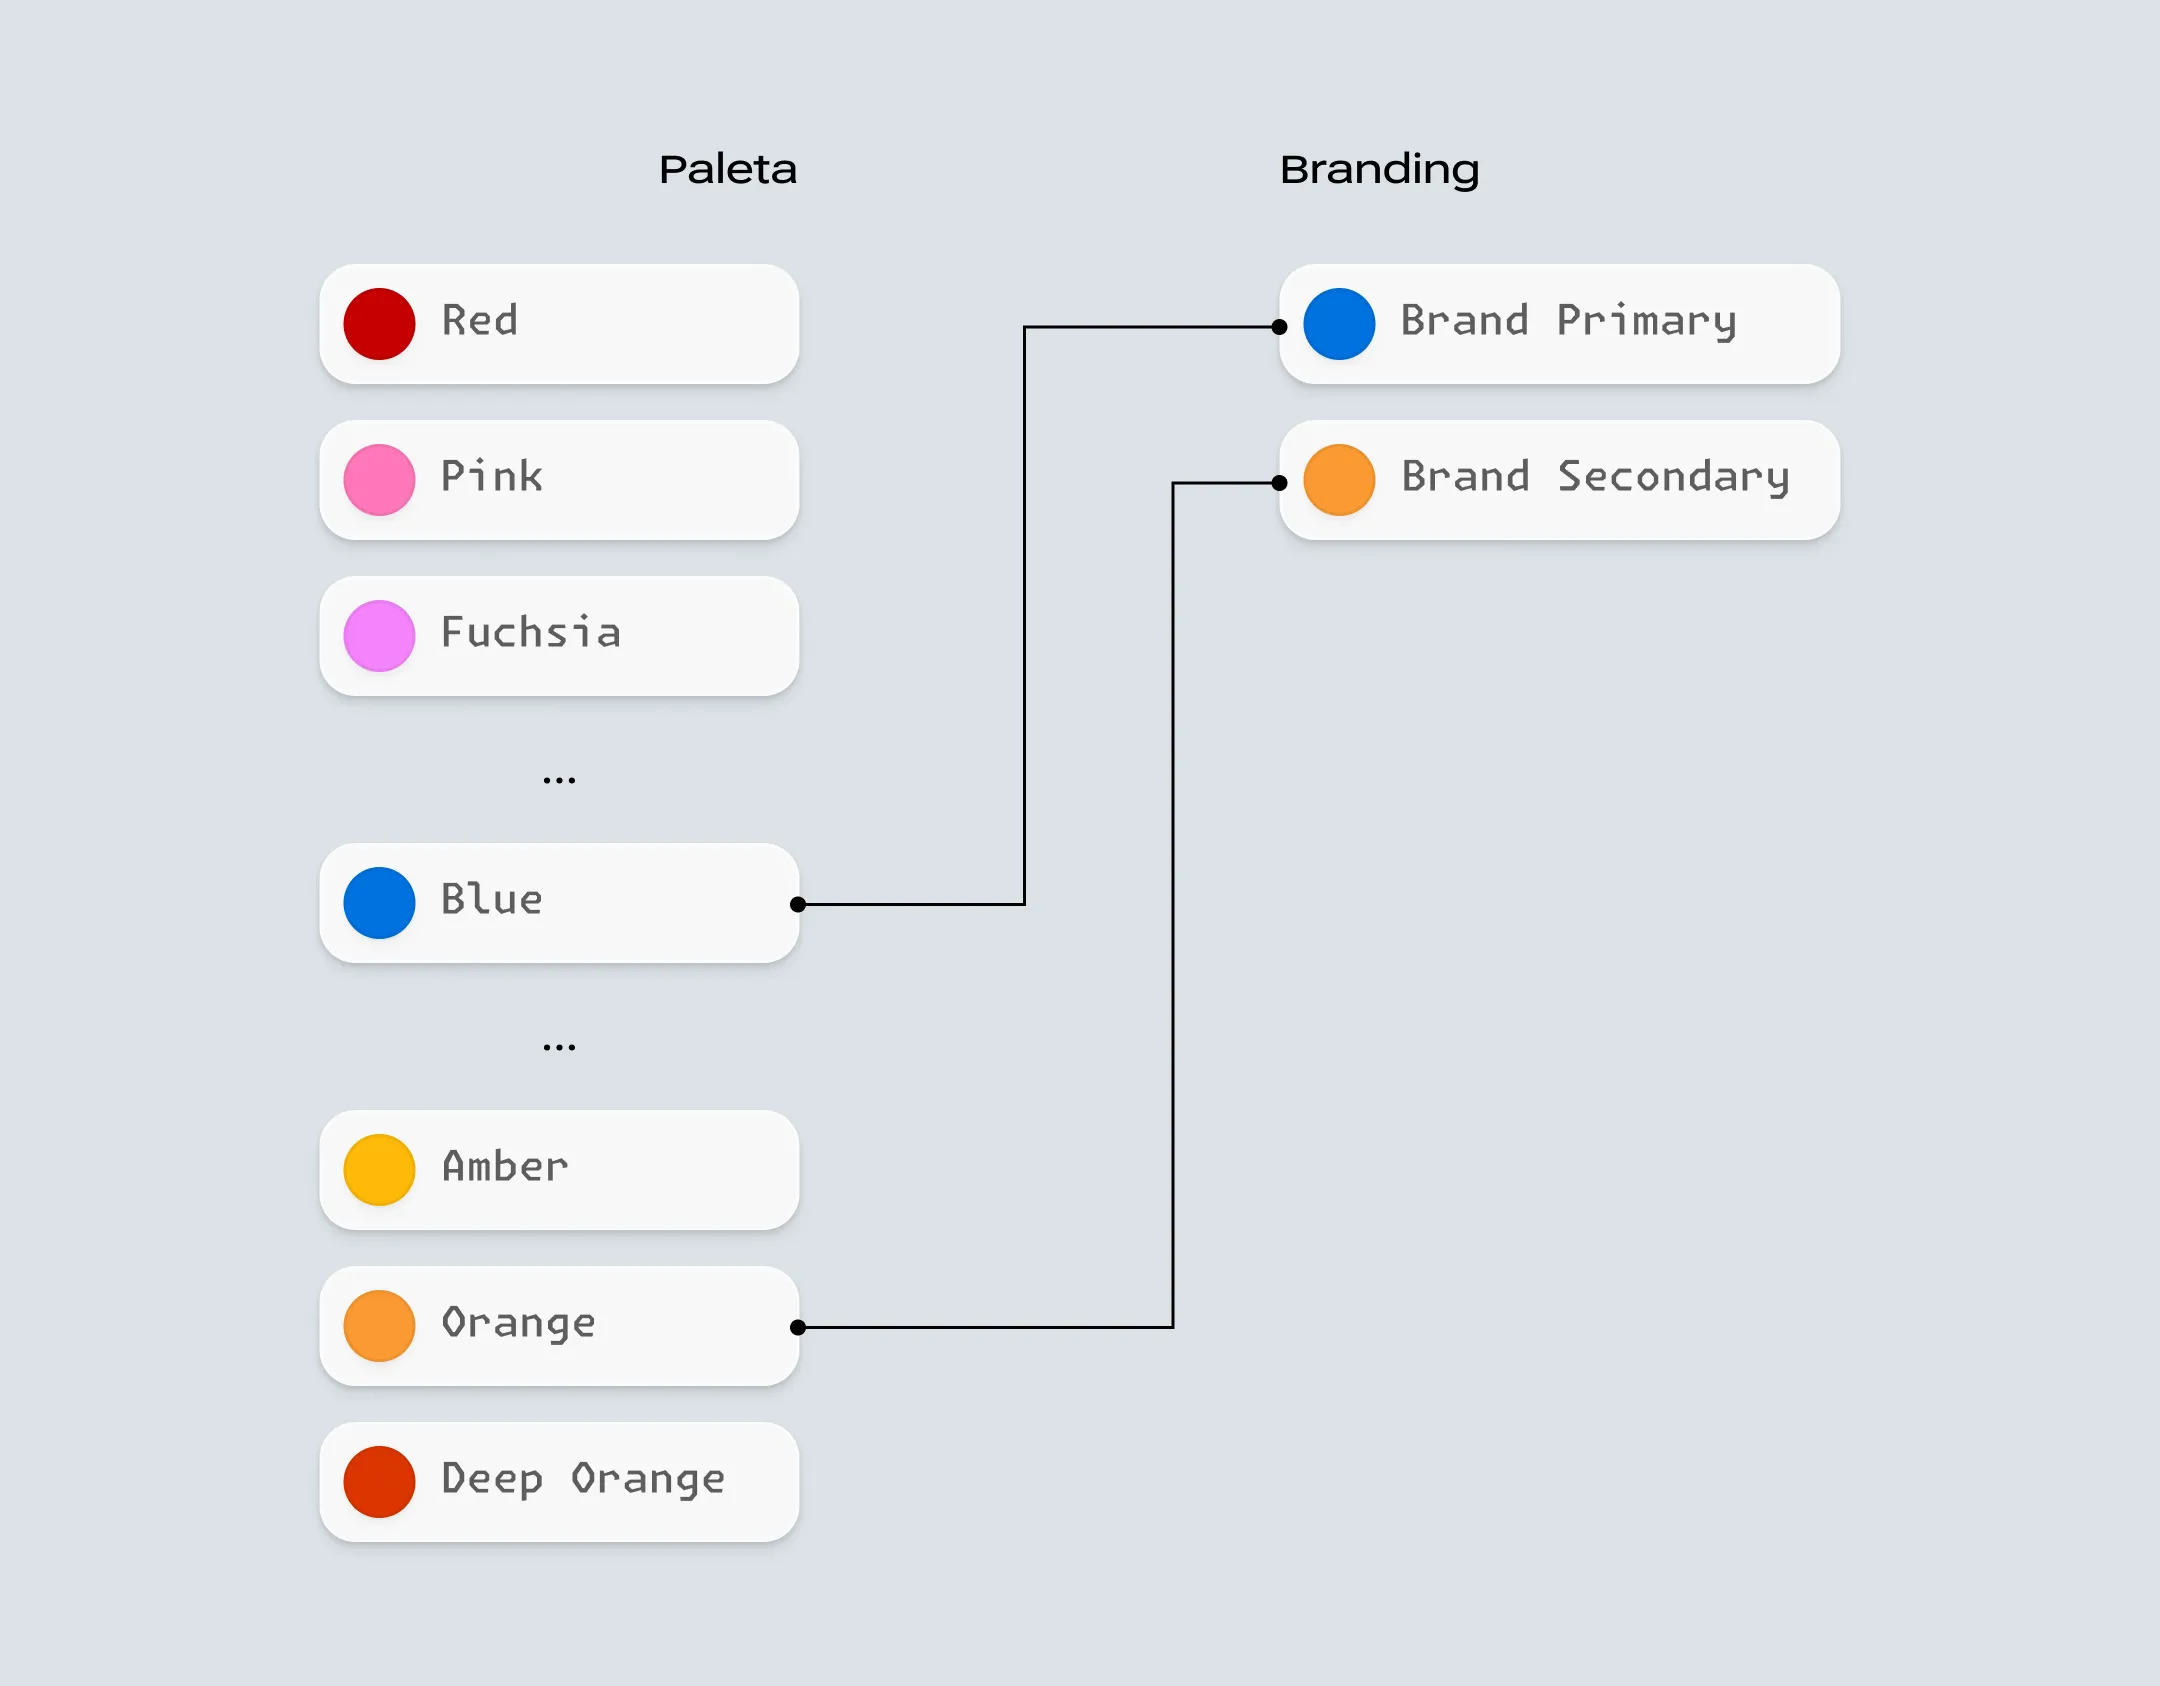Open the Brand Primary token card
Image resolution: width=2160 pixels, height=1686 pixels.
pos(1559,324)
